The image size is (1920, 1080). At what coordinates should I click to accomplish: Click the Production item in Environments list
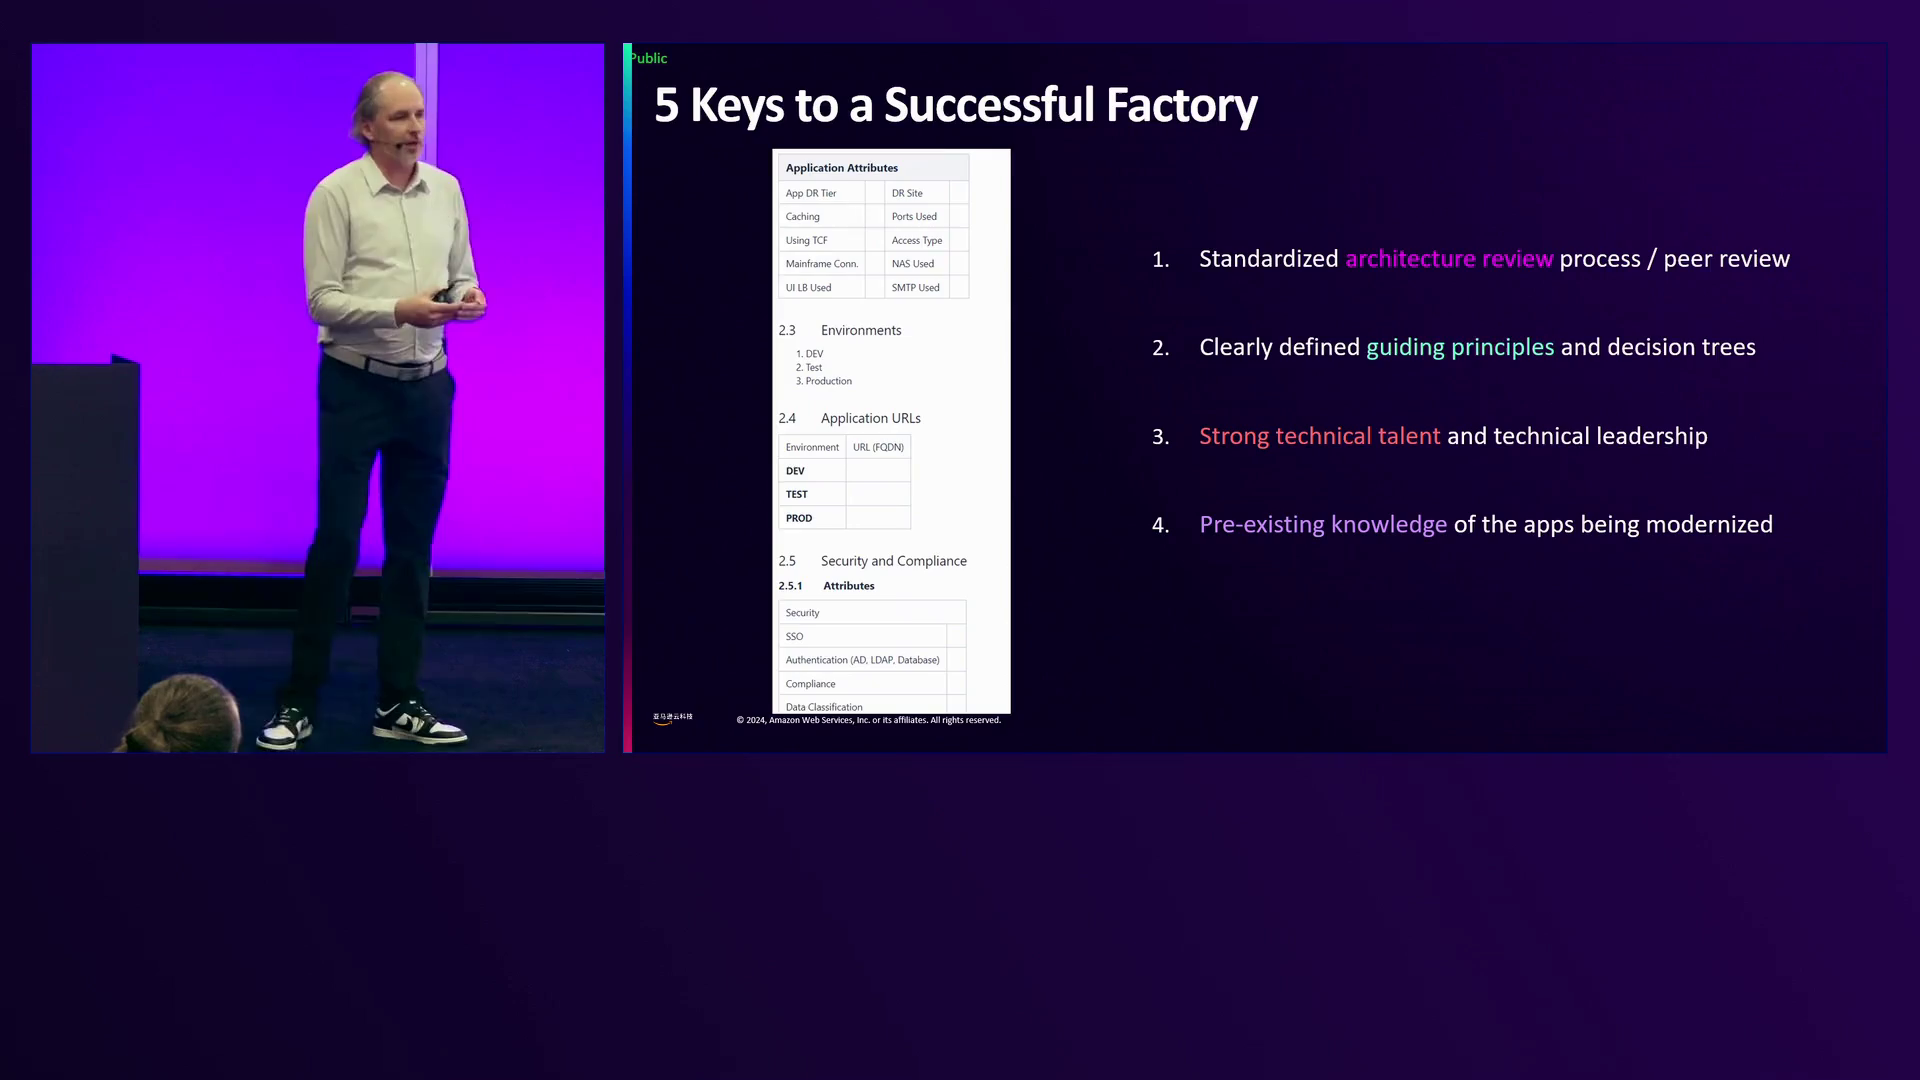pyautogui.click(x=827, y=381)
